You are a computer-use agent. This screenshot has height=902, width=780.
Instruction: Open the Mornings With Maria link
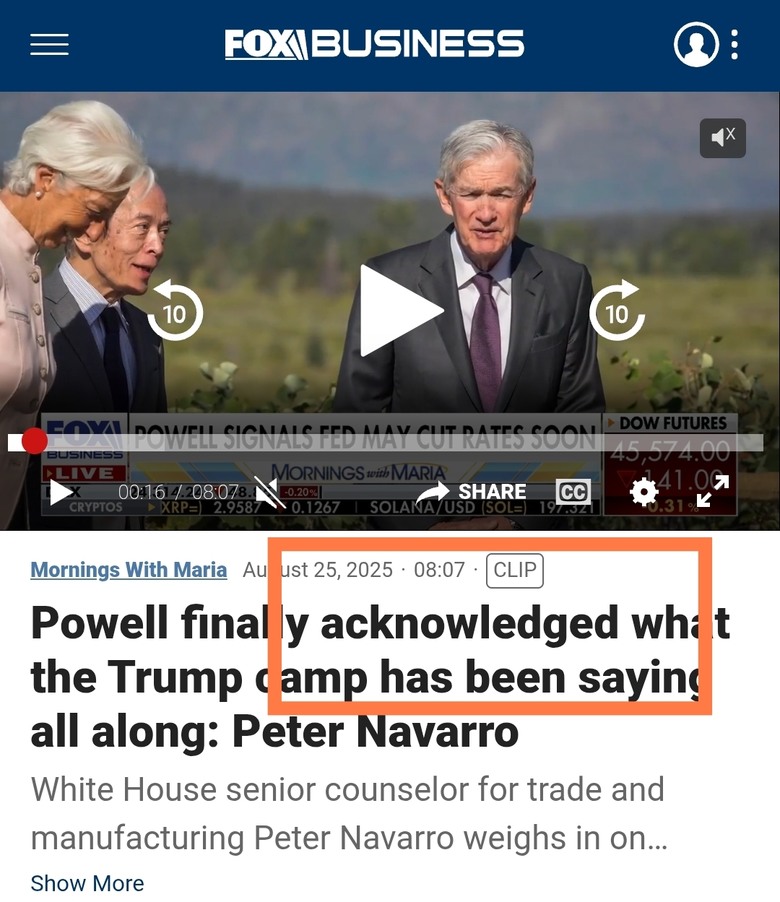128,570
